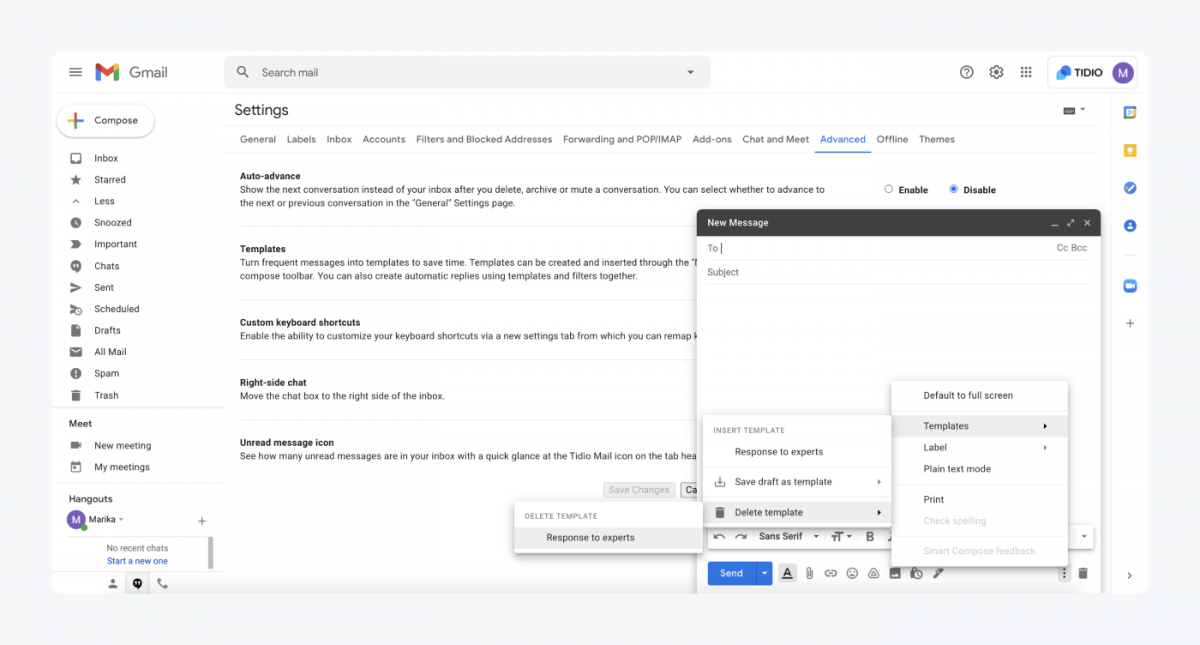Open search options dropdown arrow
The height and width of the screenshot is (645, 1200).
click(690, 72)
